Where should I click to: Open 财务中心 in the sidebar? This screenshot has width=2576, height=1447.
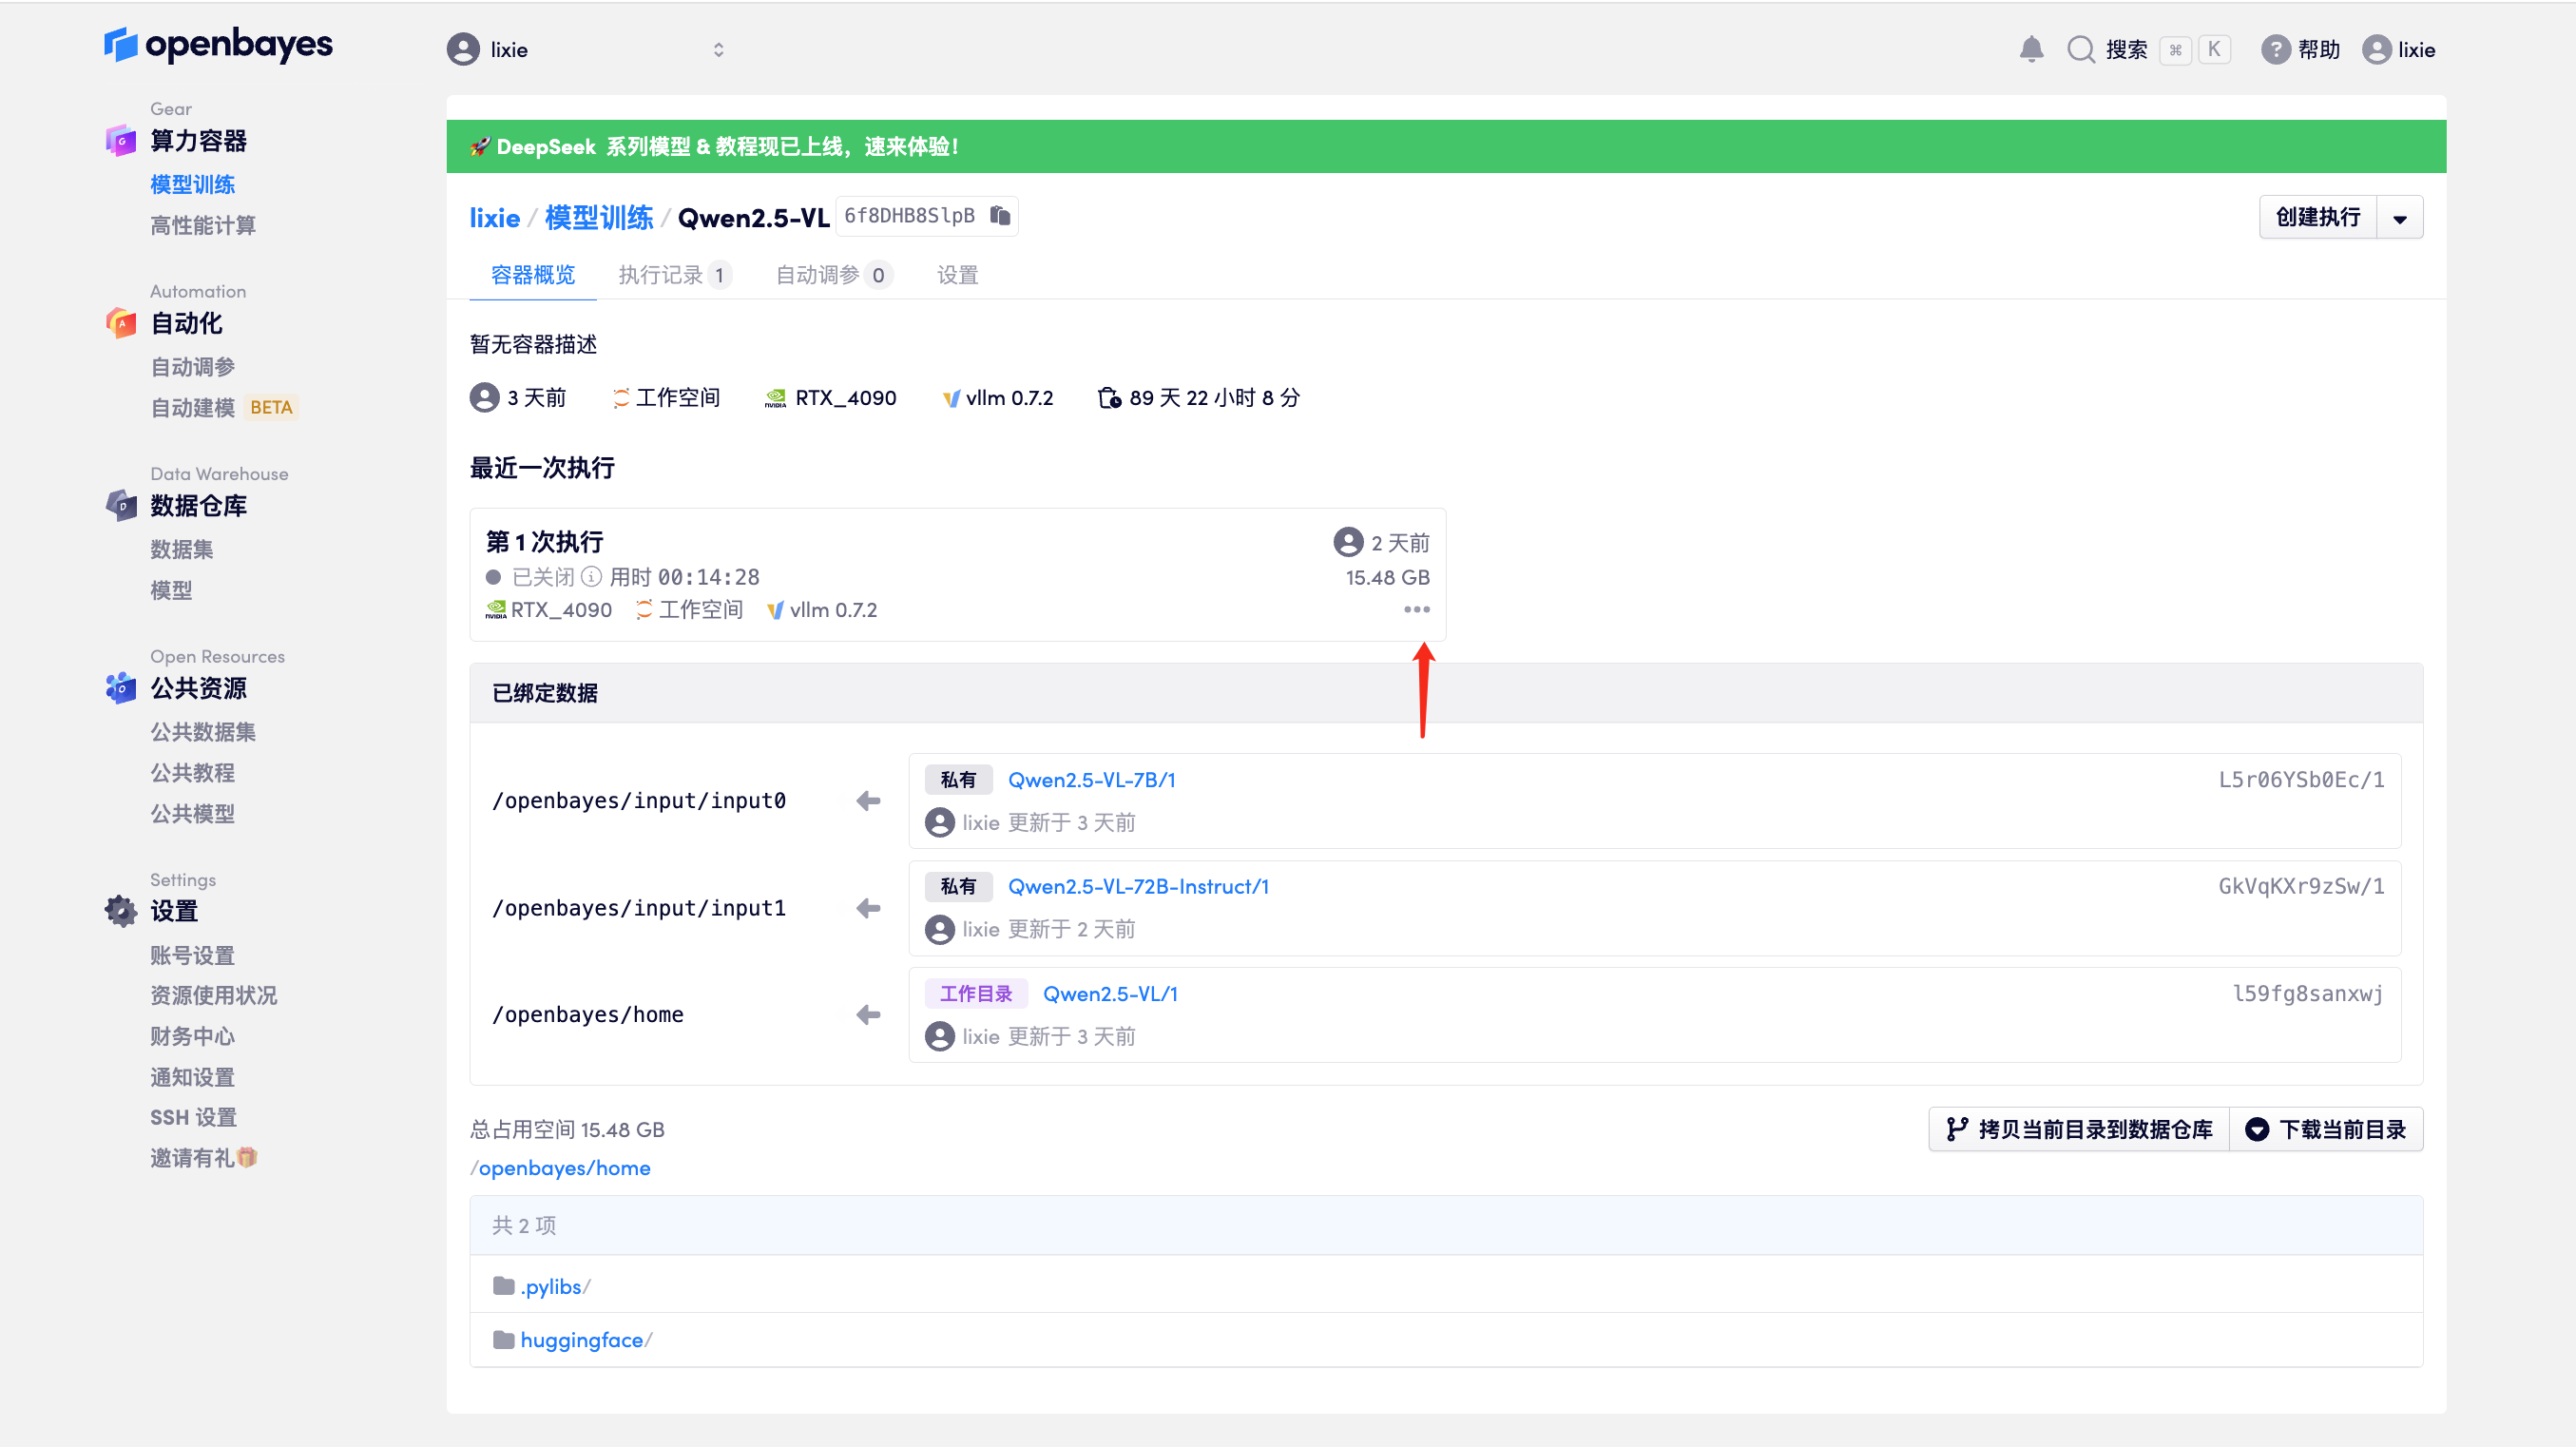192,1037
